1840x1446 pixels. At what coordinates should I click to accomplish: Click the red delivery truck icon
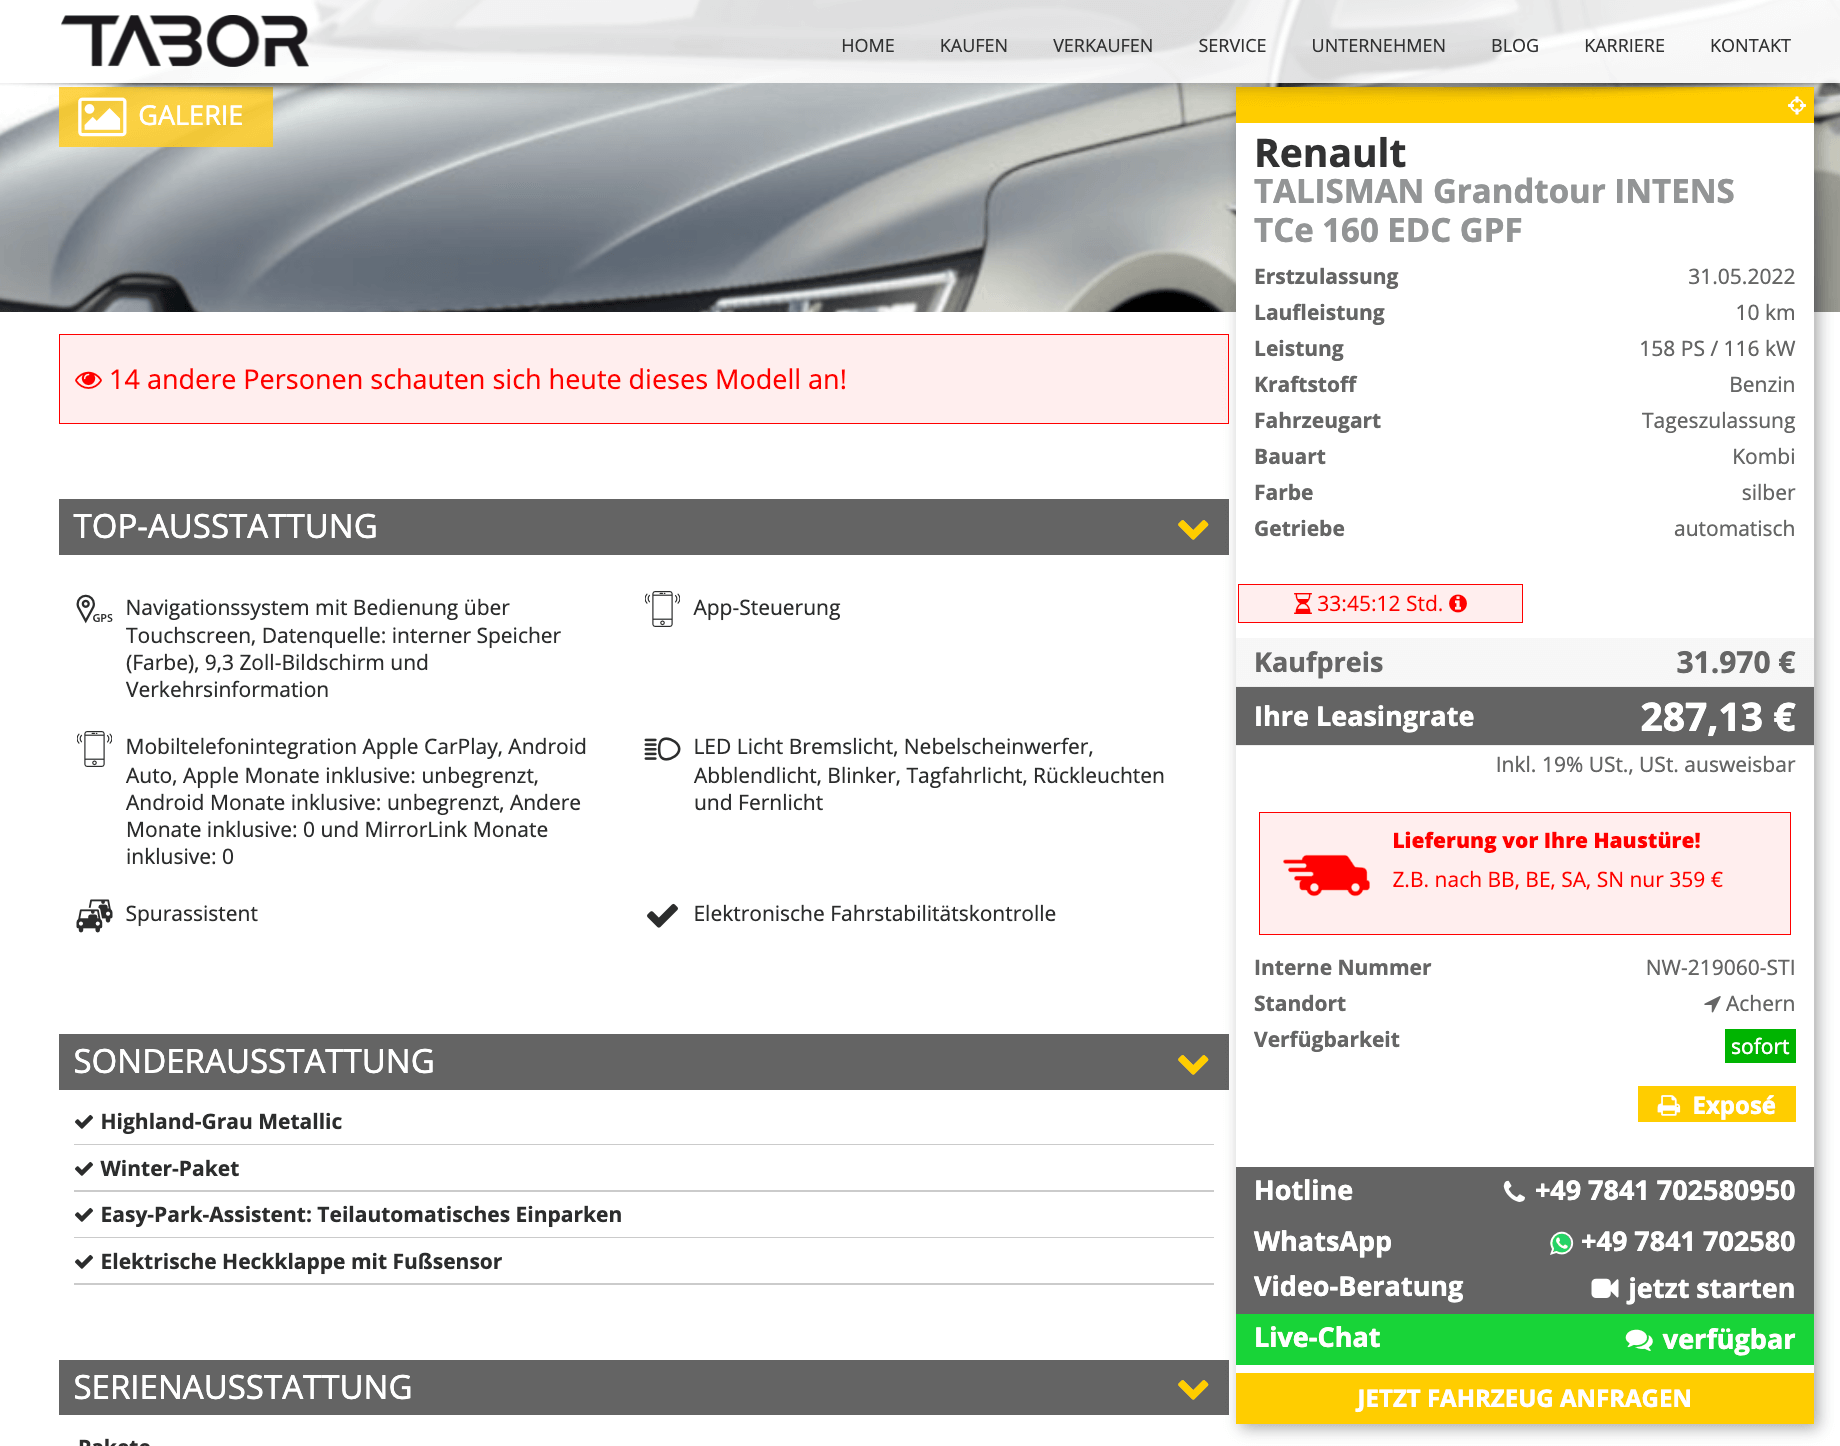(1327, 874)
